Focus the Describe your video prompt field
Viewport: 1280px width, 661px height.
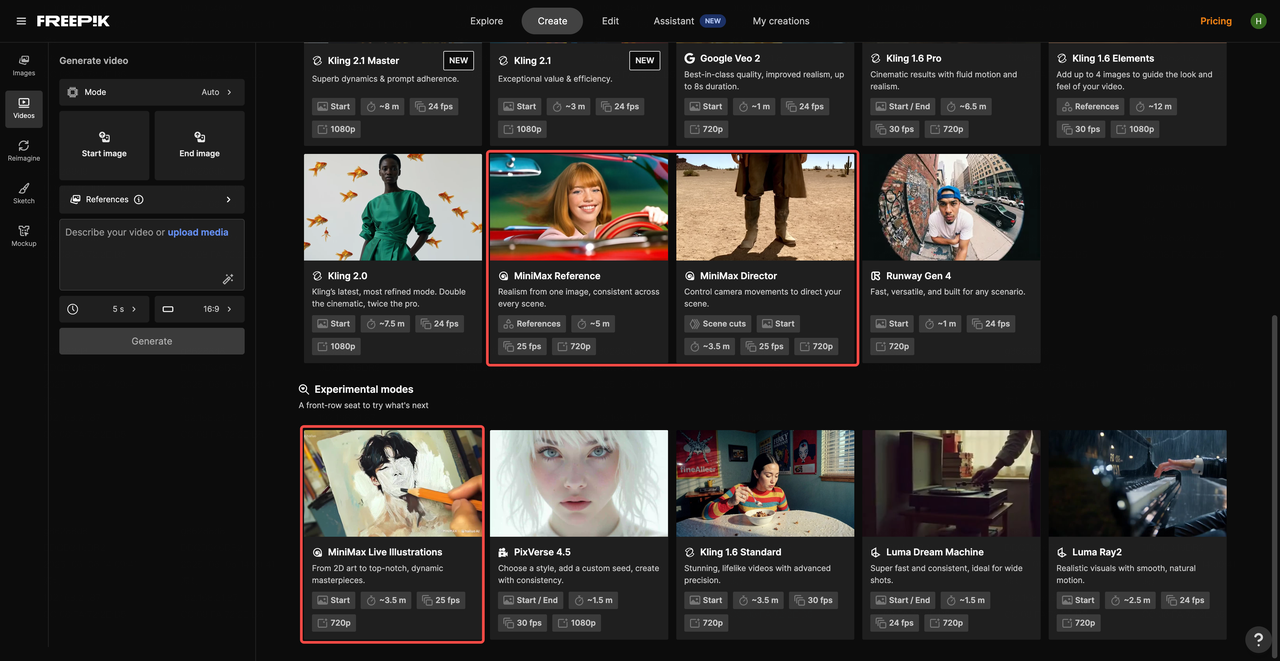pyautogui.click(x=152, y=255)
